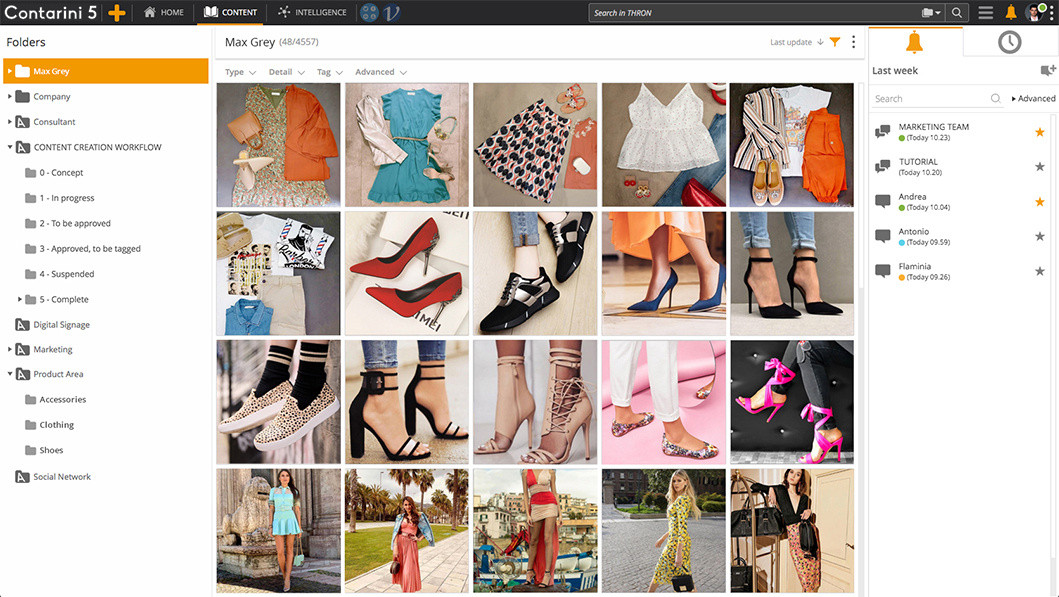Screen dimensions: 1059x597
Task: Click the Social Network folder icon
Action: [x=22, y=477]
